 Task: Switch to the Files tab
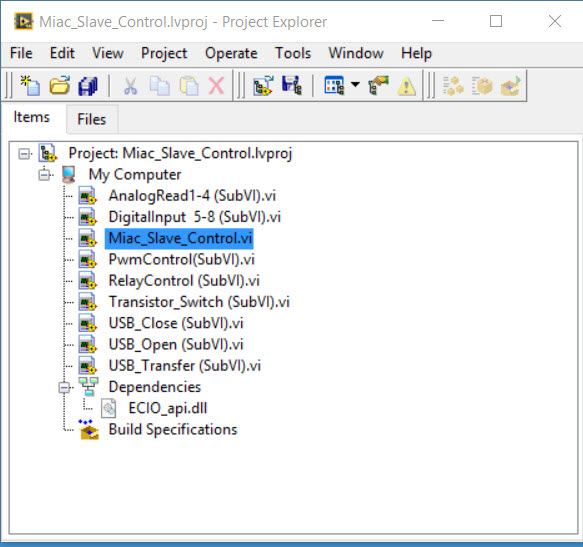(x=92, y=119)
